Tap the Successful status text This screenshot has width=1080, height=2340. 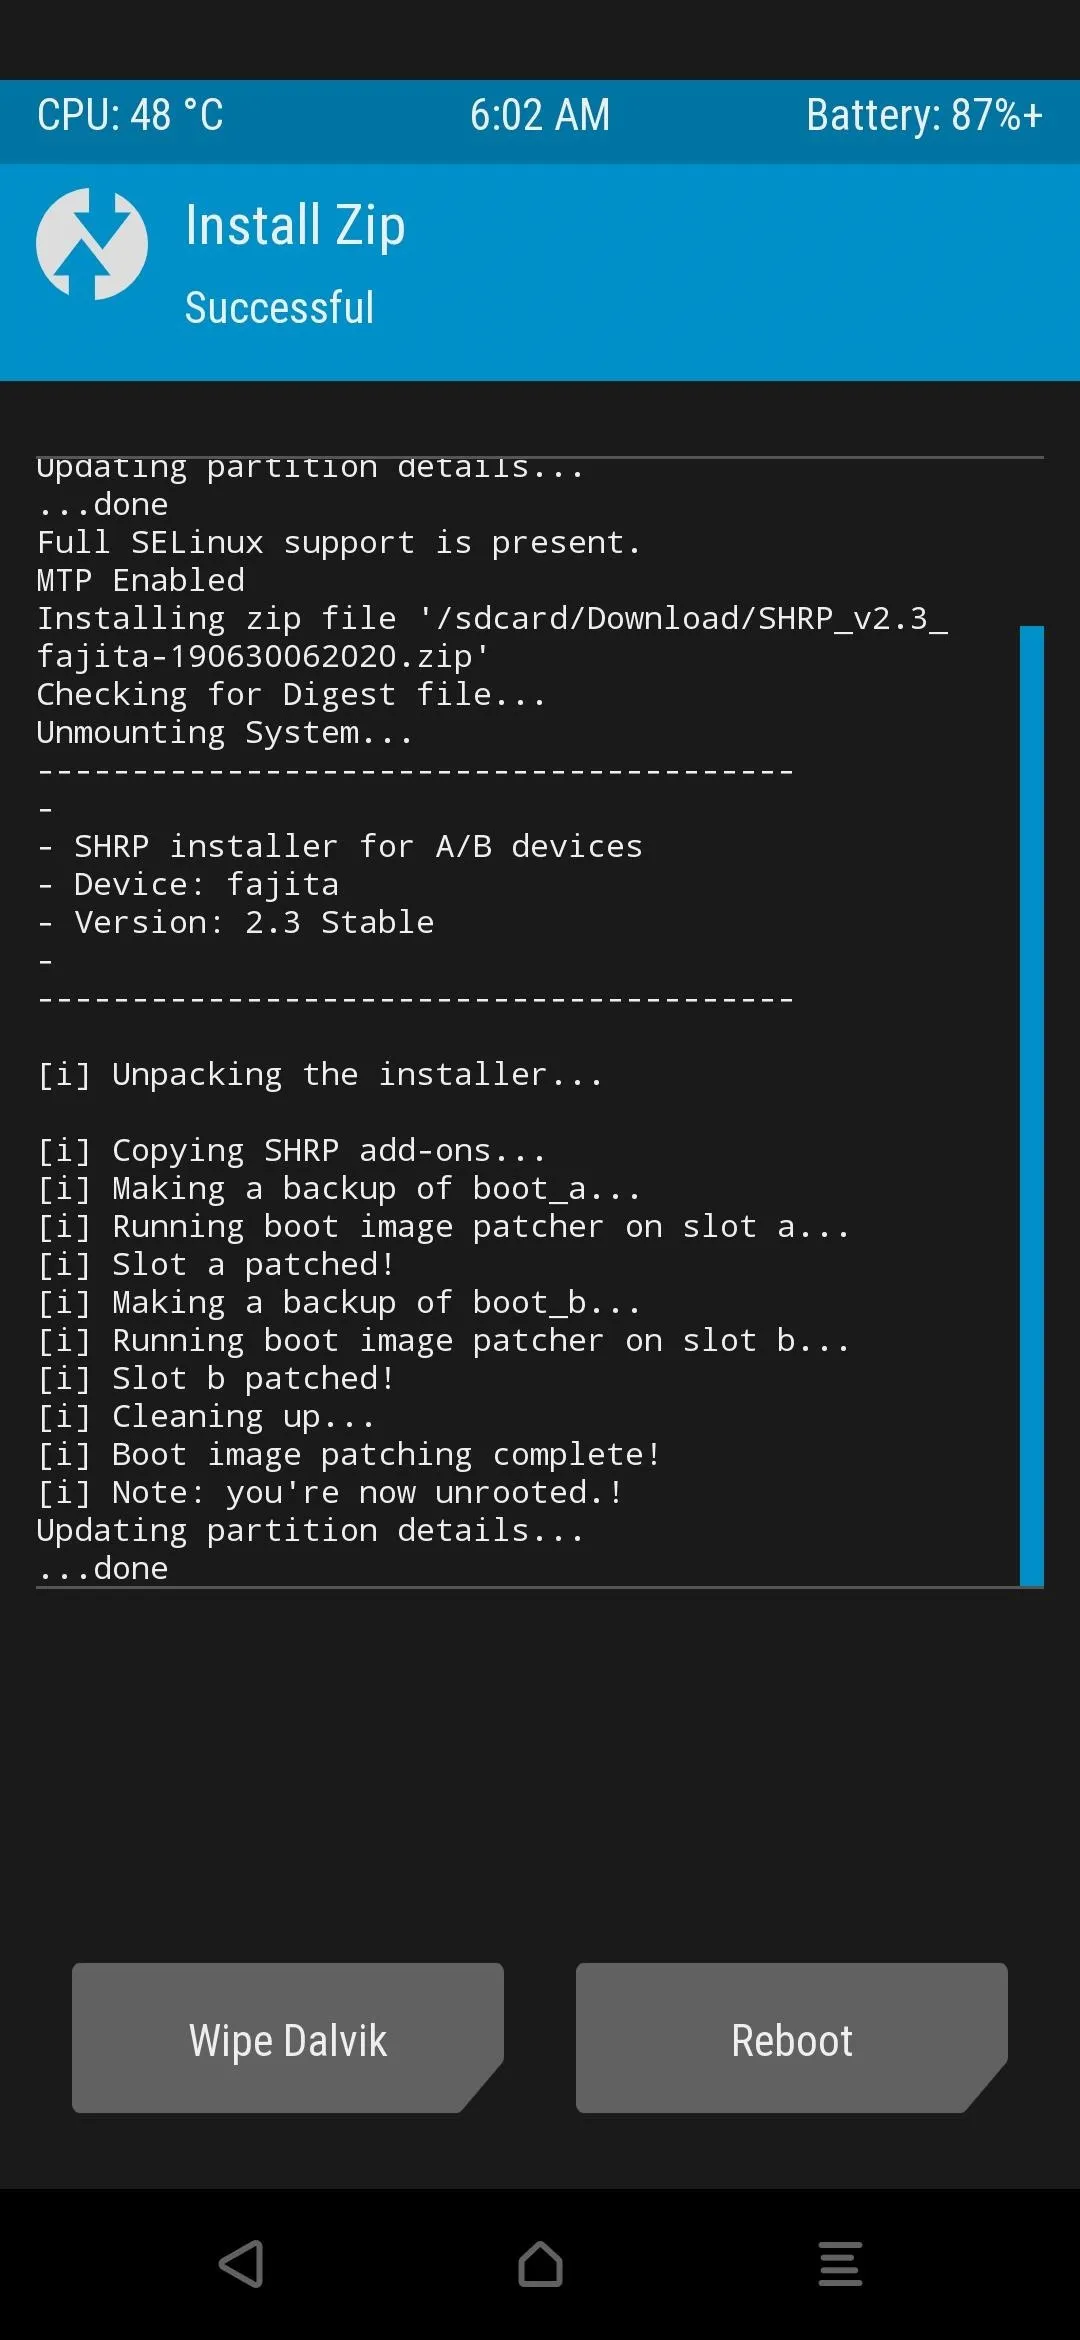pos(280,308)
